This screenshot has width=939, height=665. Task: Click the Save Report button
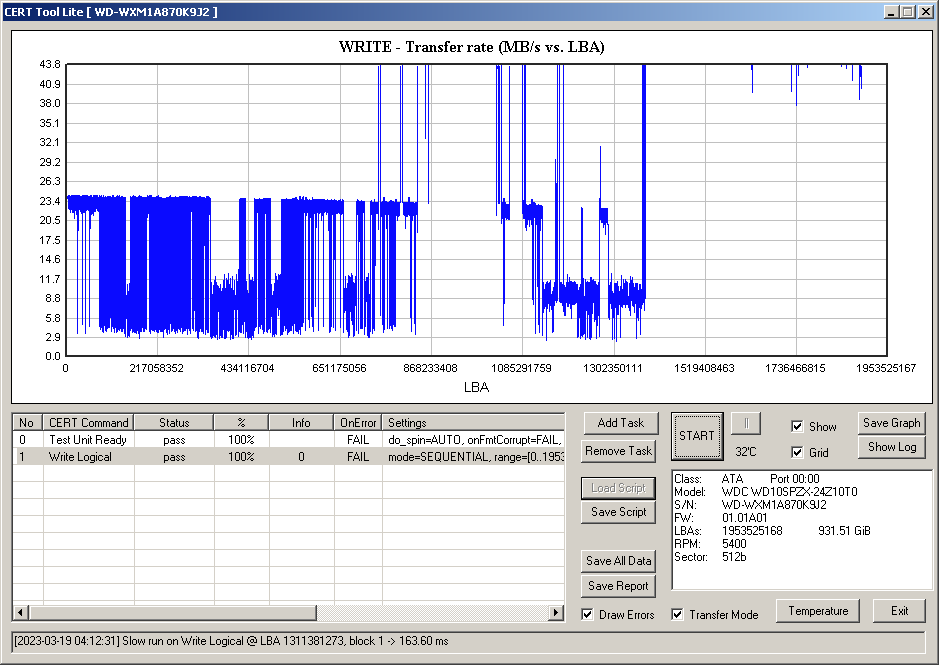pyautogui.click(x=620, y=586)
